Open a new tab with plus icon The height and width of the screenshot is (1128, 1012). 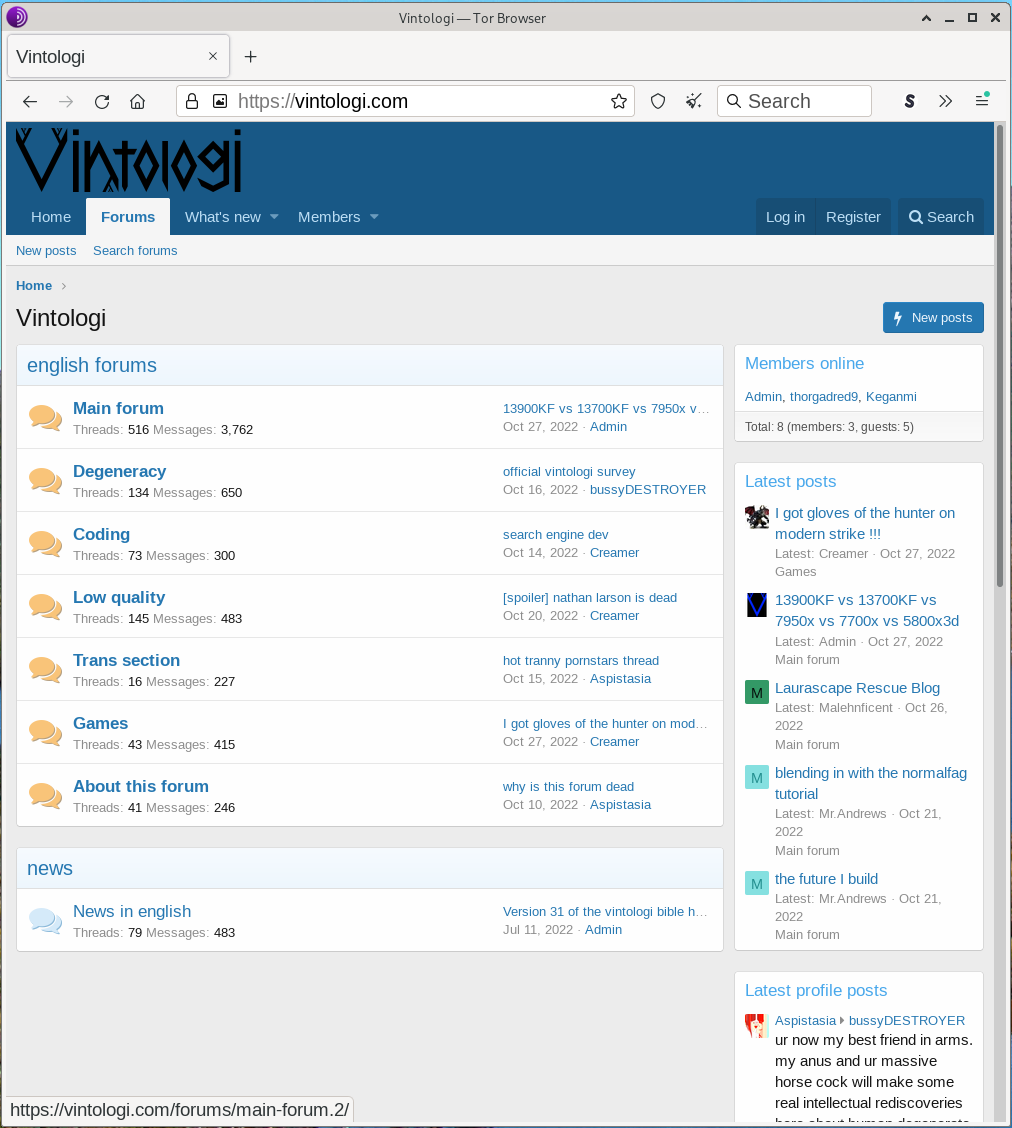(x=250, y=56)
